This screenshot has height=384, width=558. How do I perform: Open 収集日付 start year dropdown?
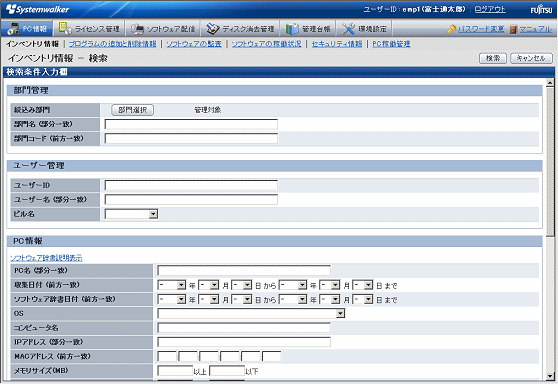coord(172,285)
